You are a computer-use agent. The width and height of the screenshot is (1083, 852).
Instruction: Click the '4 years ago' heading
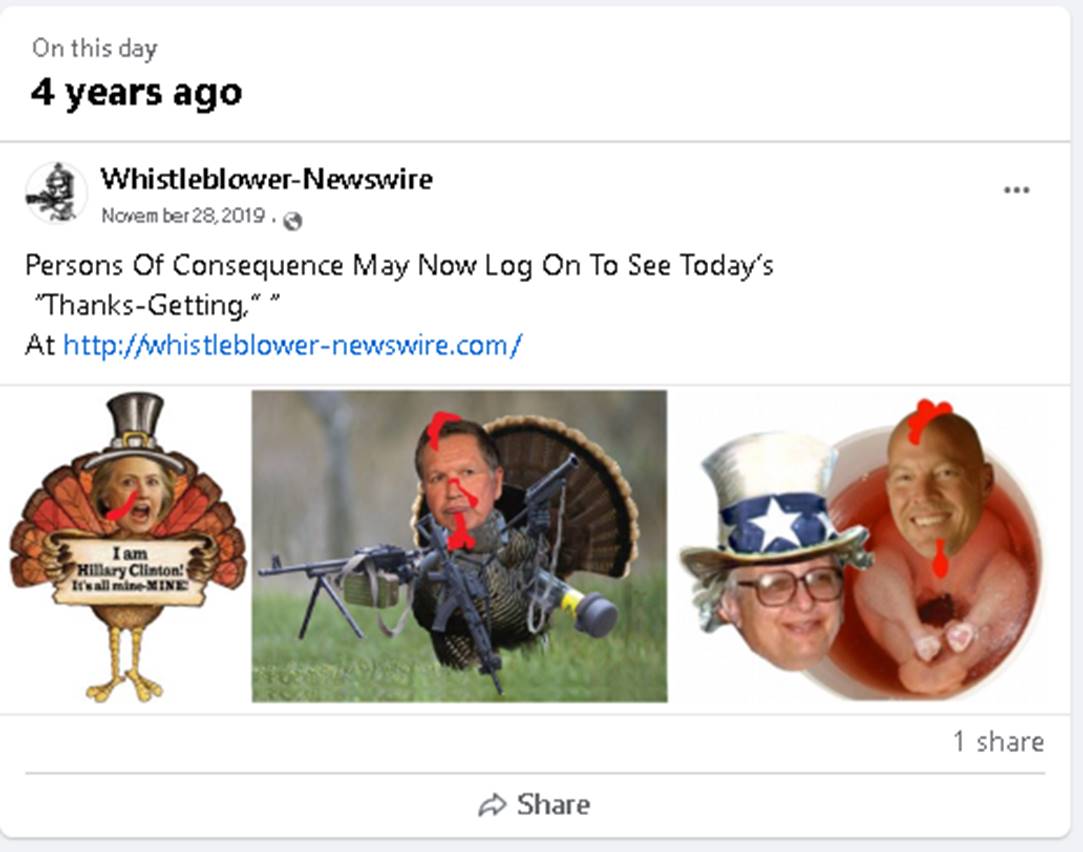tap(137, 93)
